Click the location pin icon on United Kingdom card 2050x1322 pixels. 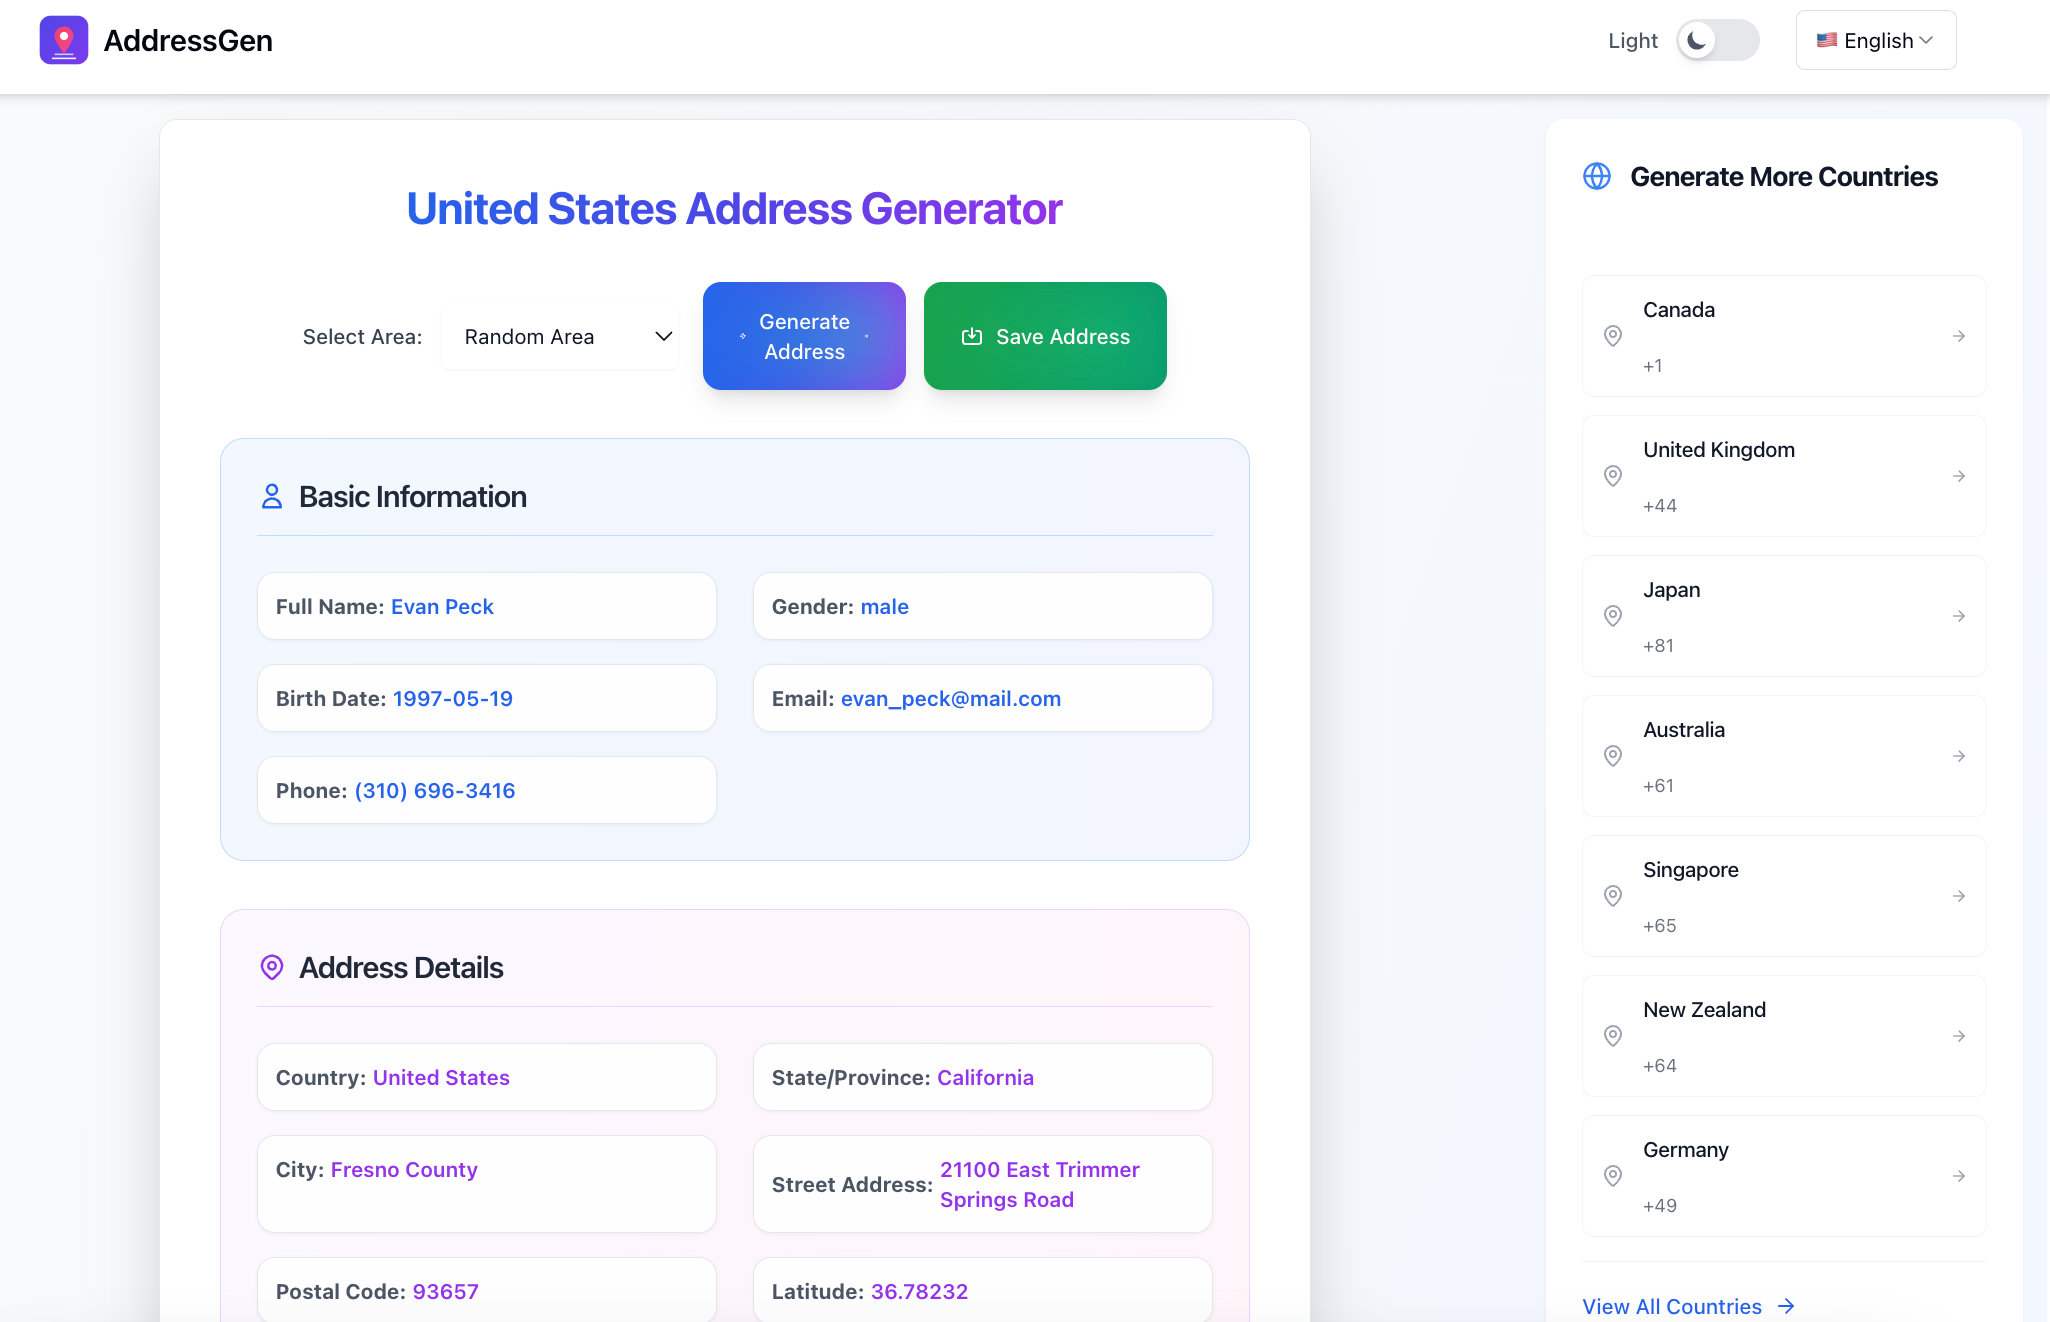[x=1613, y=476]
